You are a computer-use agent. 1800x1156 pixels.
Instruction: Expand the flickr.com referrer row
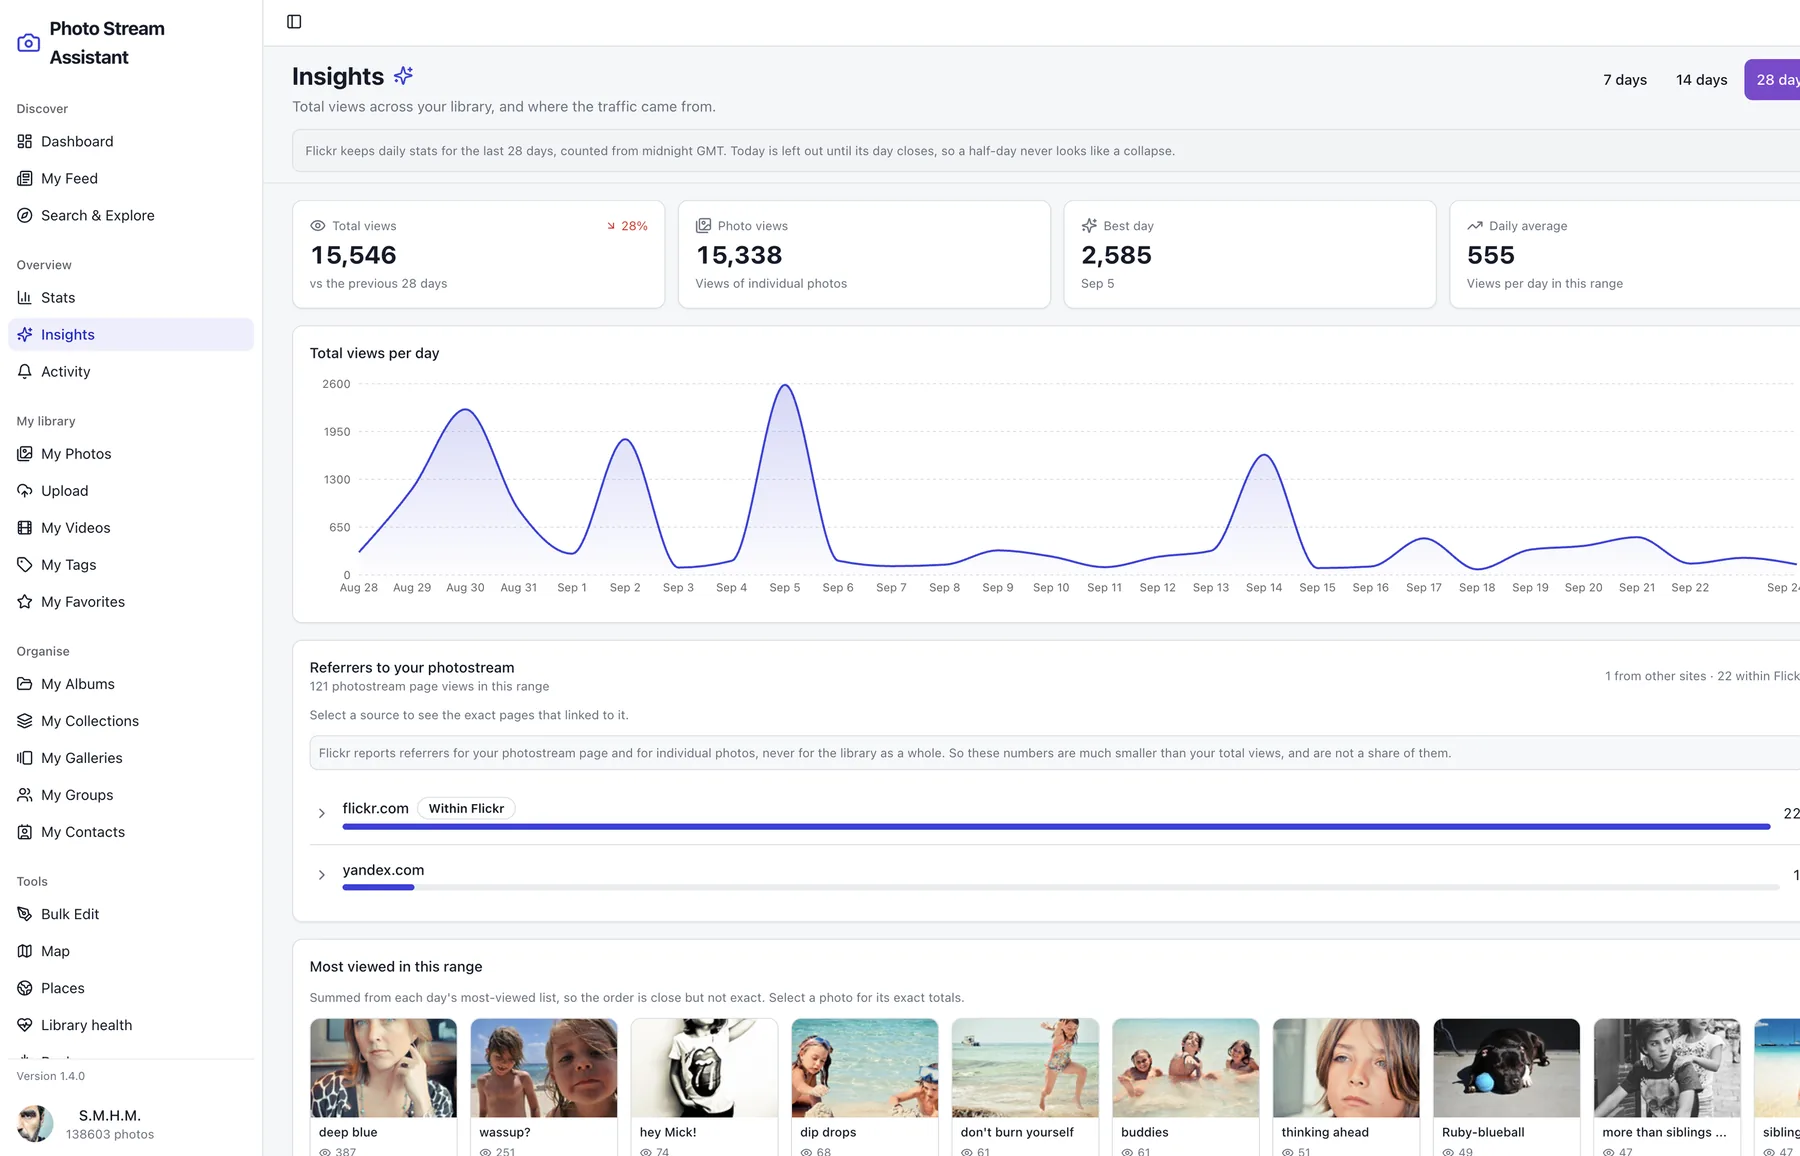[321, 813]
